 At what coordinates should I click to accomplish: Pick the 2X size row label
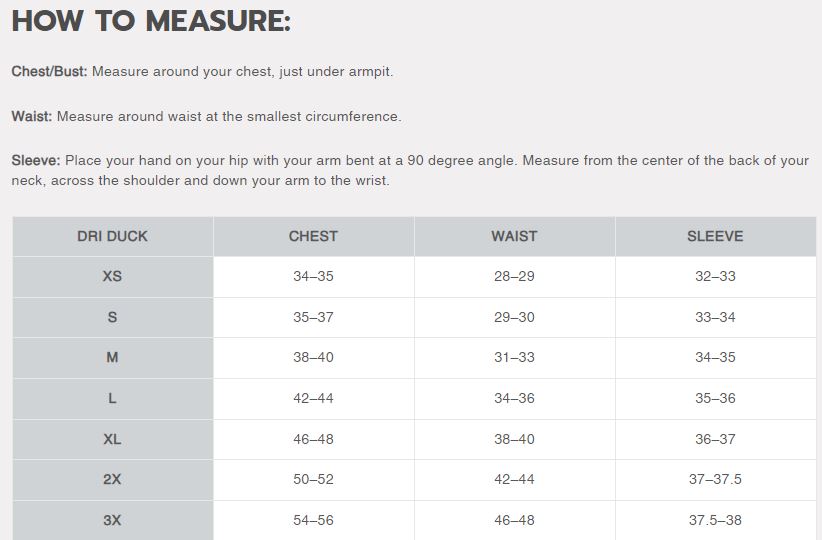pos(112,479)
